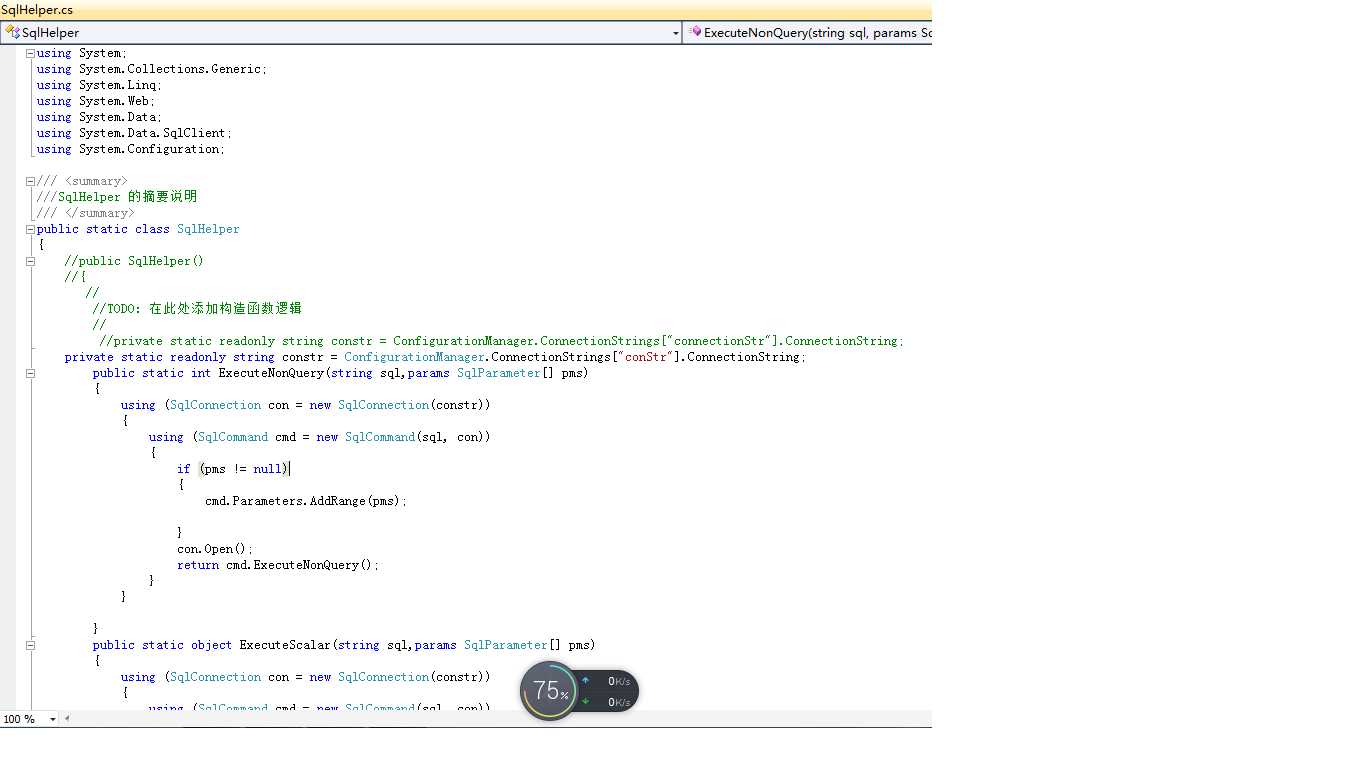Click the 'using System.Linq;' line

[x=99, y=85]
